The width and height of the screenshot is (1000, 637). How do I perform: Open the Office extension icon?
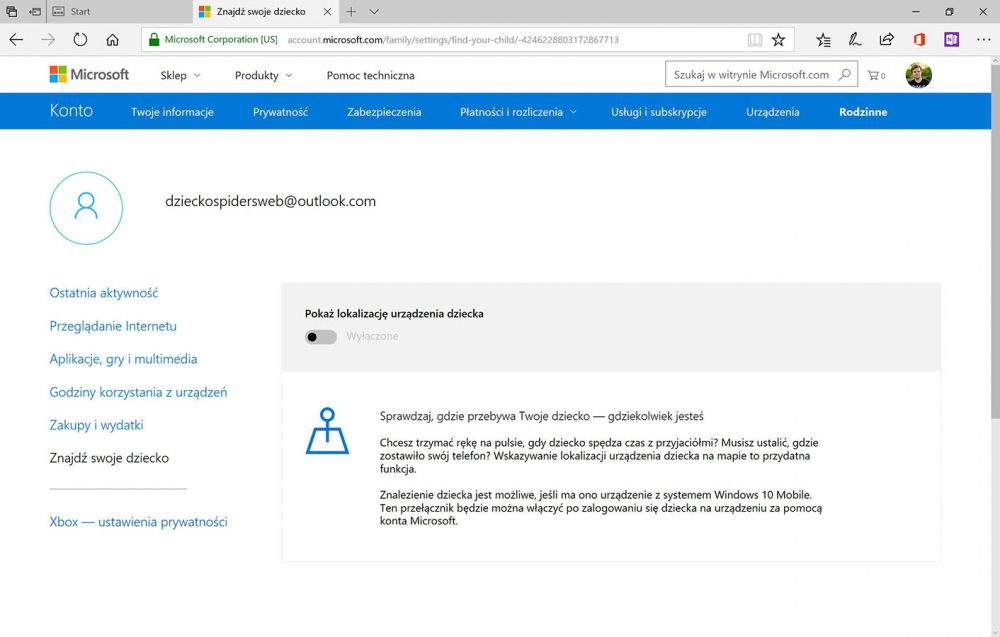click(x=919, y=40)
